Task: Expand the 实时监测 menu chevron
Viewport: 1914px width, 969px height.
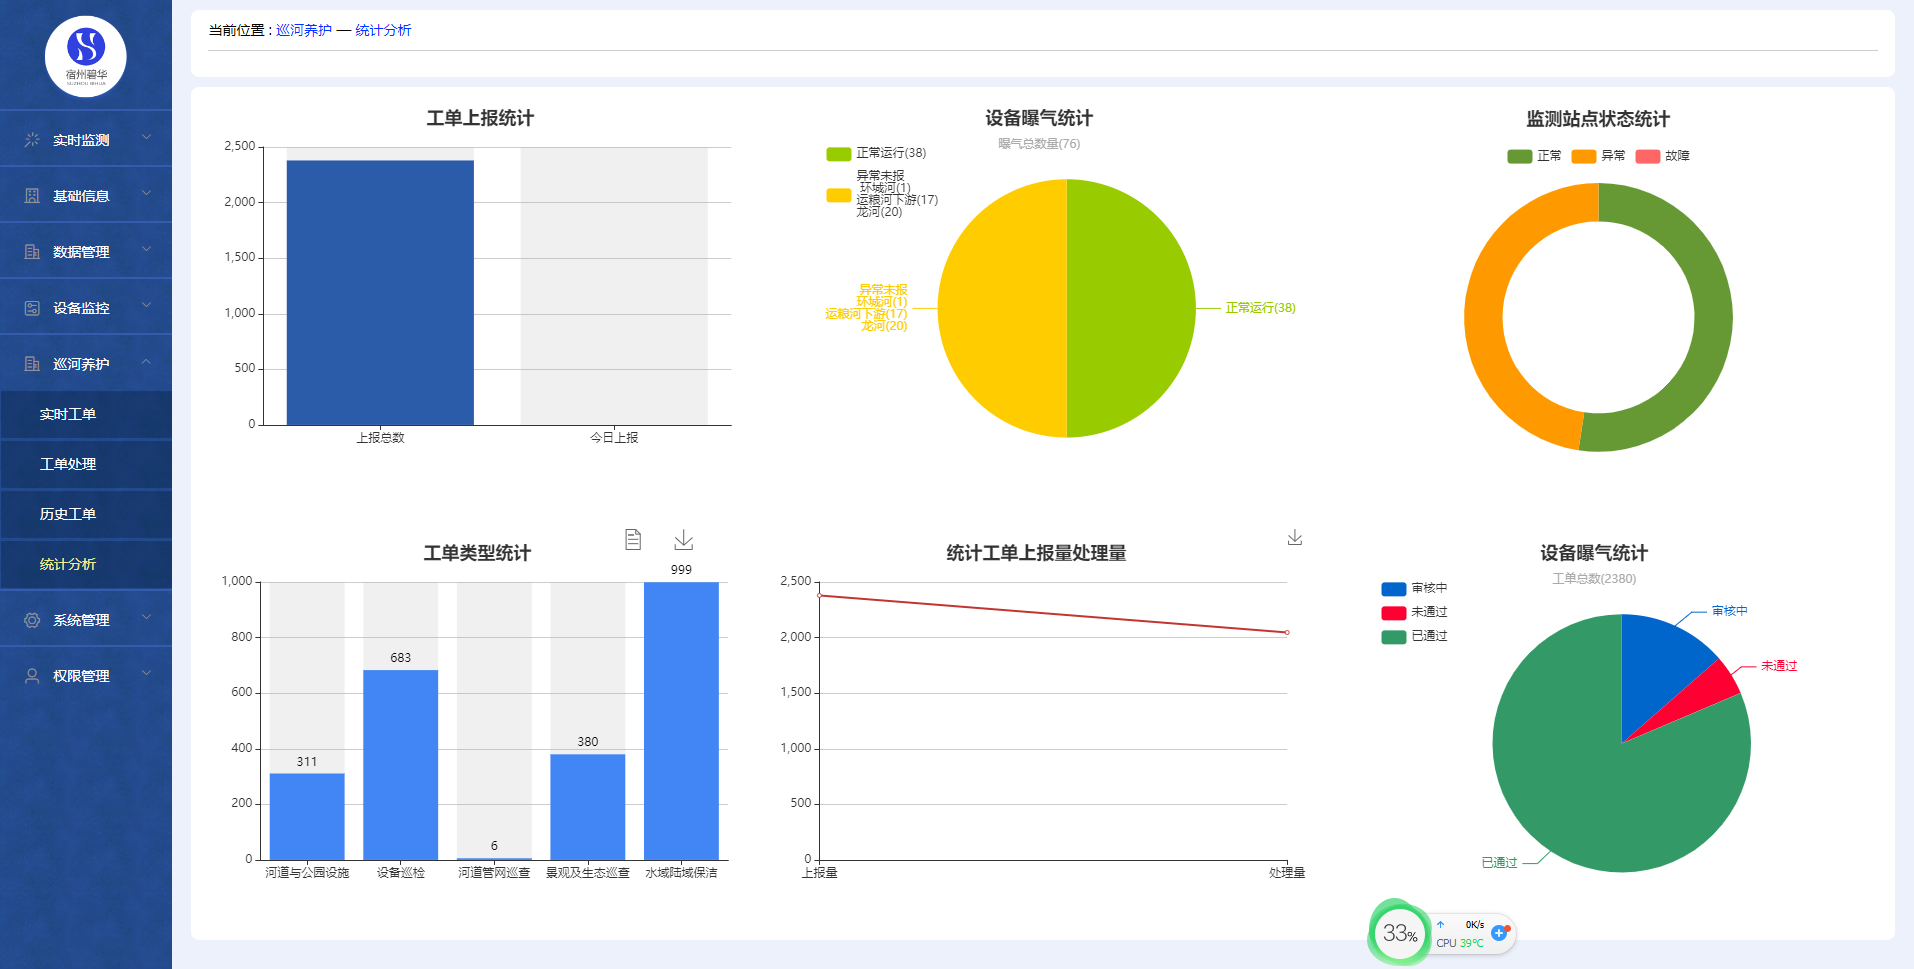Action: [146, 137]
